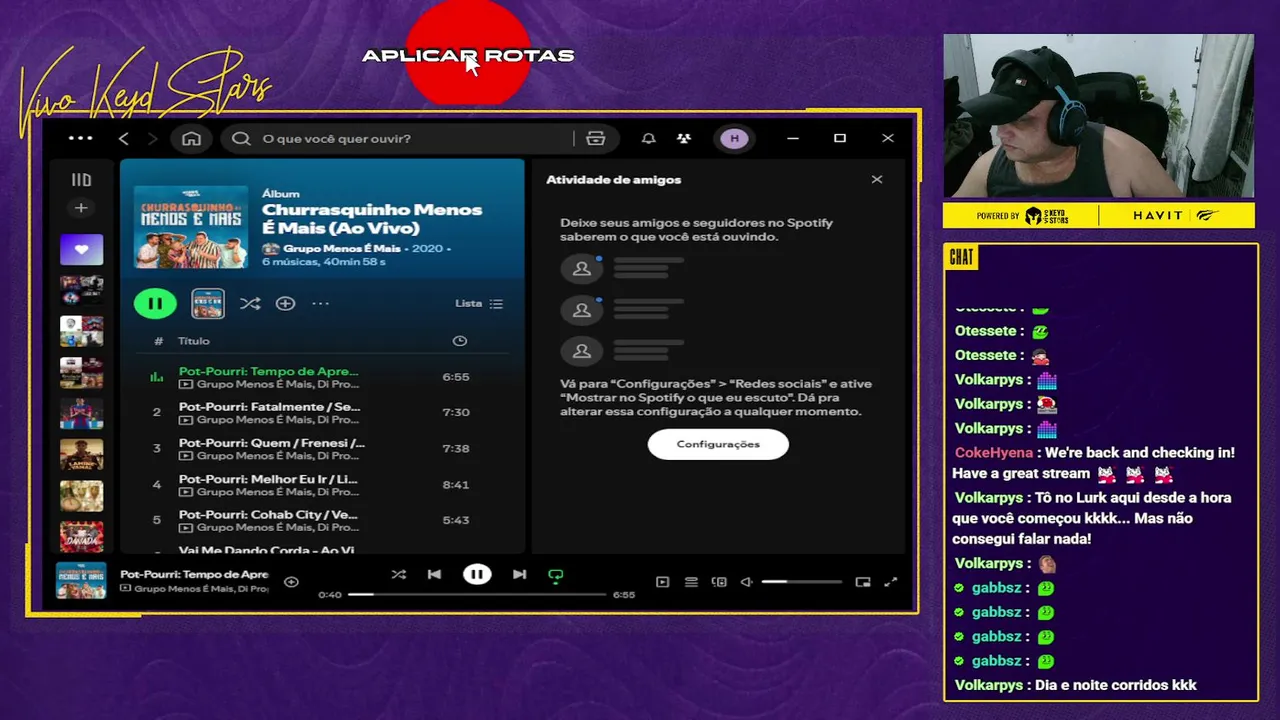1280x720 pixels.
Task: Open the queue icon
Action: coord(691,582)
